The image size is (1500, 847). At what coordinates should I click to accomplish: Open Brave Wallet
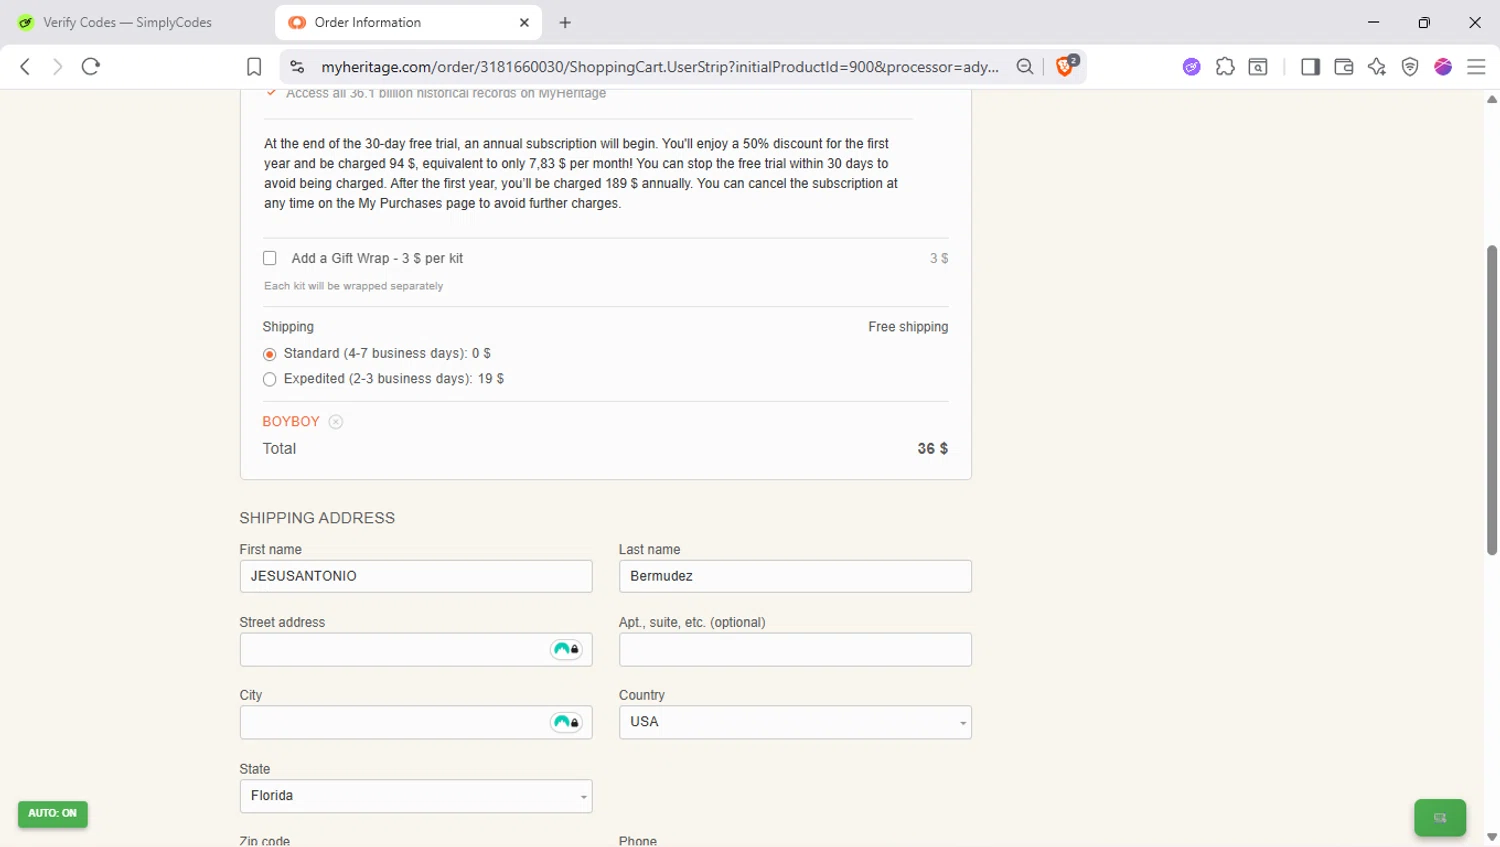point(1344,67)
